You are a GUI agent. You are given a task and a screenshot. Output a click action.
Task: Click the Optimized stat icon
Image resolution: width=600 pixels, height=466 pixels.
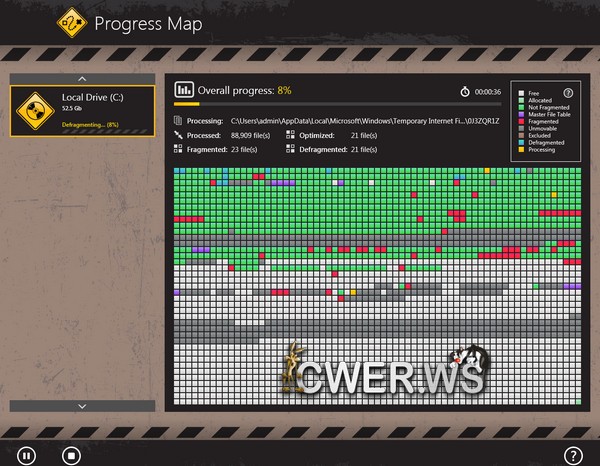point(291,134)
